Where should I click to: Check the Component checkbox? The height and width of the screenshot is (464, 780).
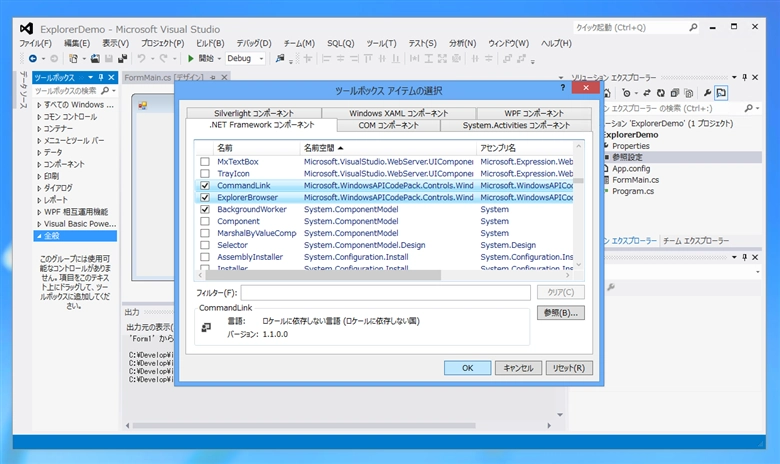[205, 221]
